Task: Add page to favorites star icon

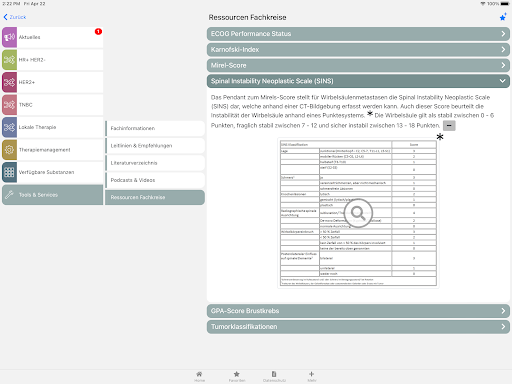Action: 503,17
